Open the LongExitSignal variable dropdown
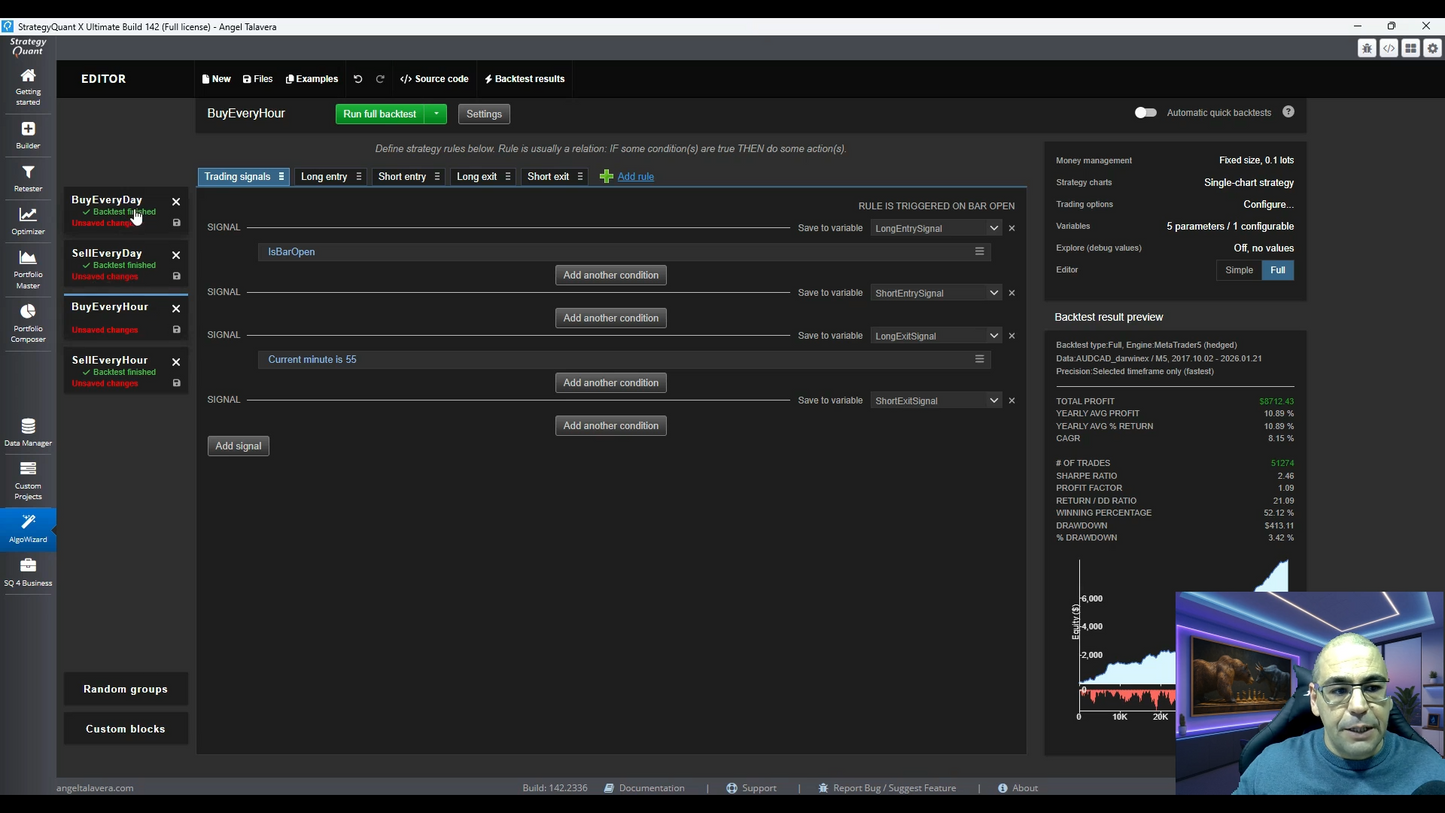 click(x=936, y=336)
